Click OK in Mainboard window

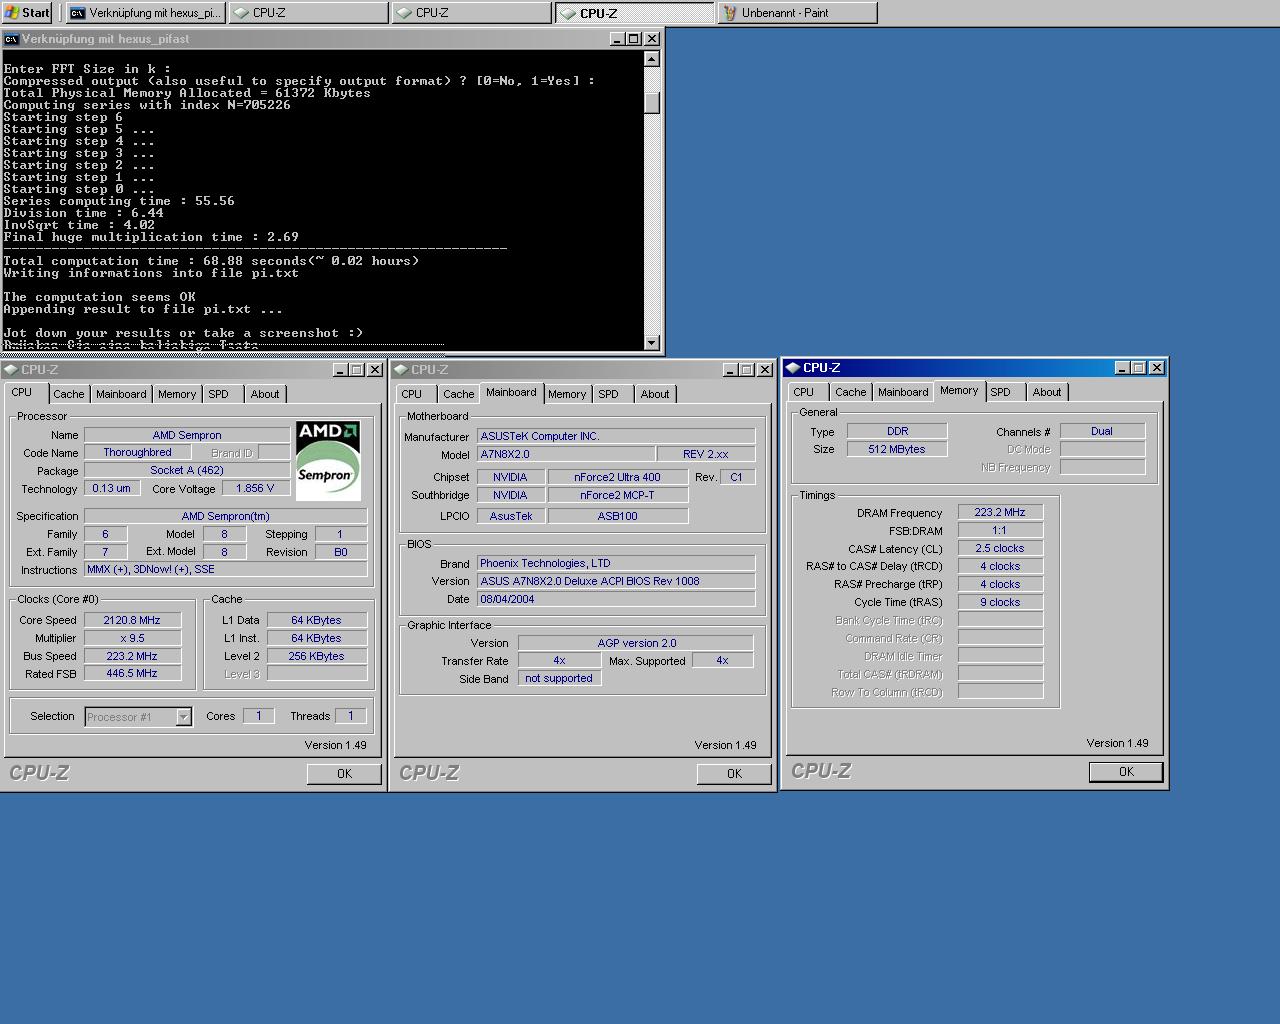734,773
